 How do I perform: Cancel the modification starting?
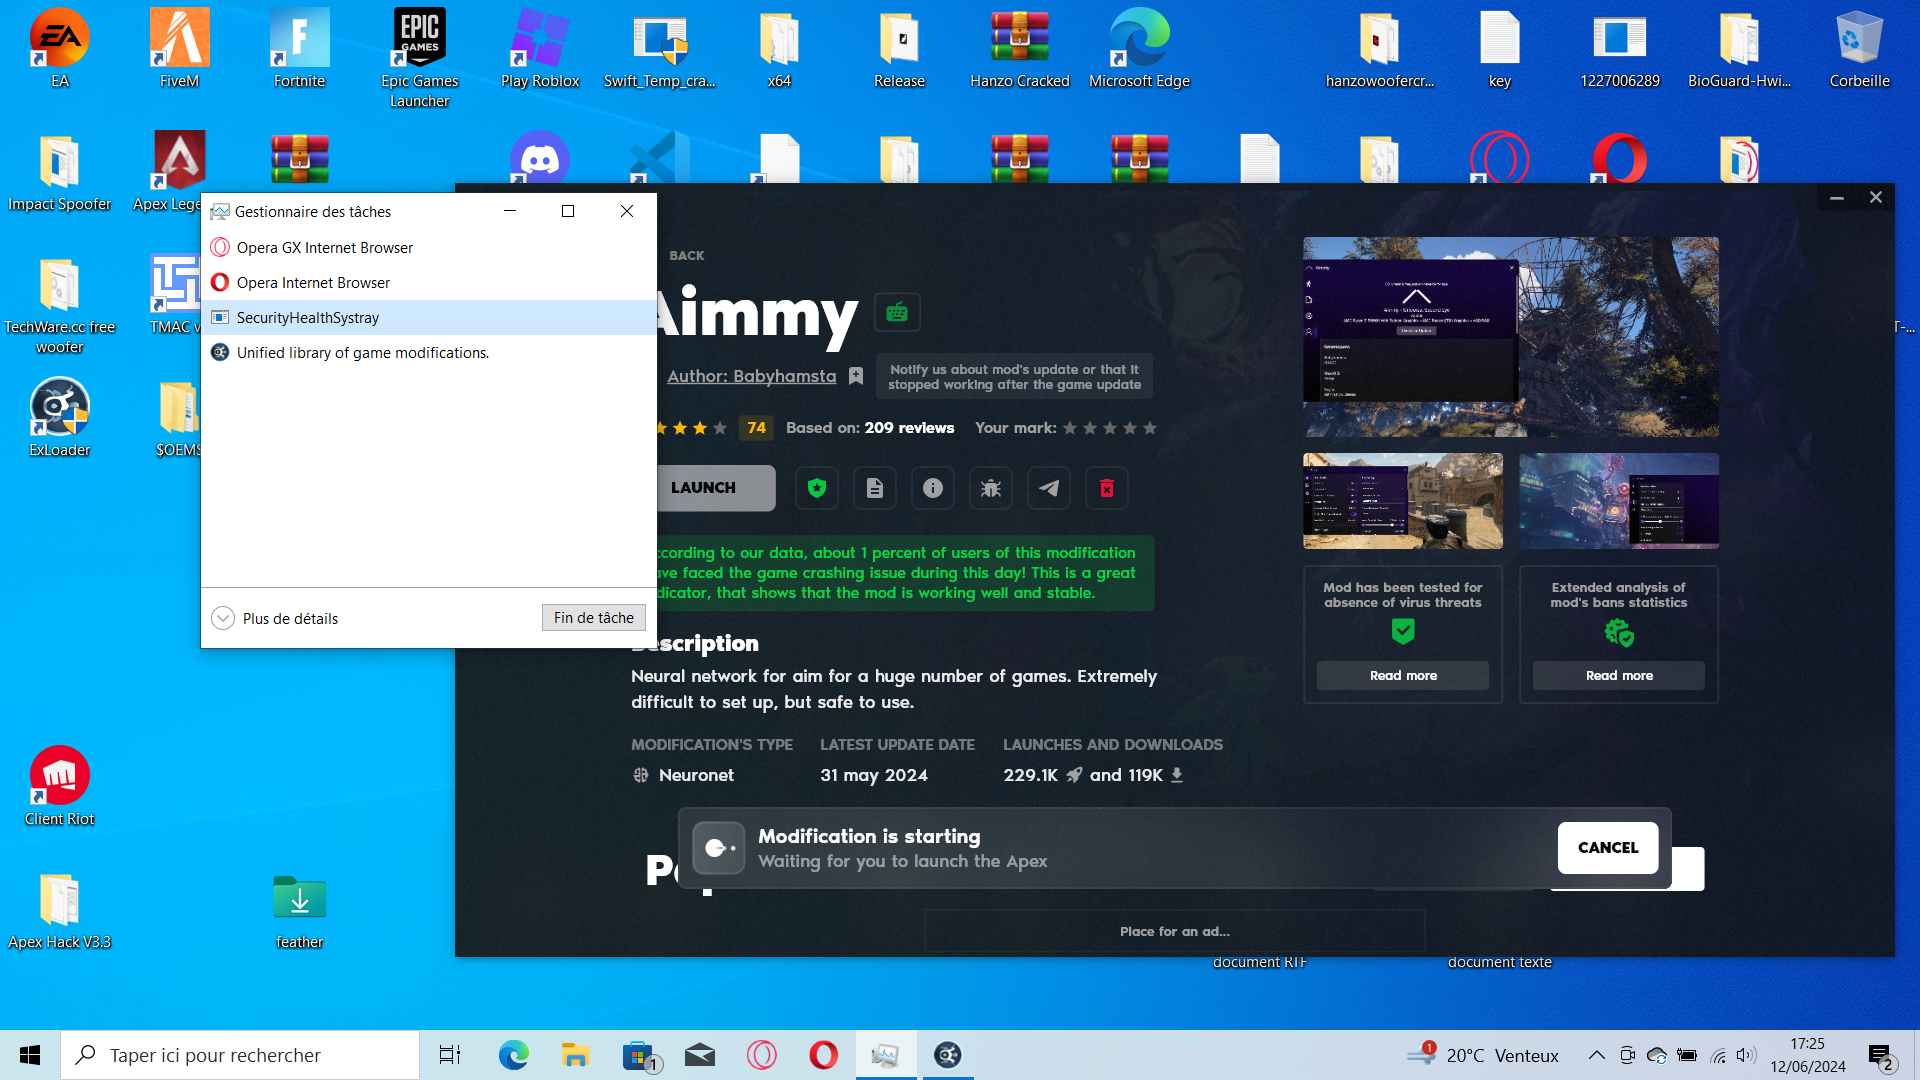click(x=1607, y=847)
